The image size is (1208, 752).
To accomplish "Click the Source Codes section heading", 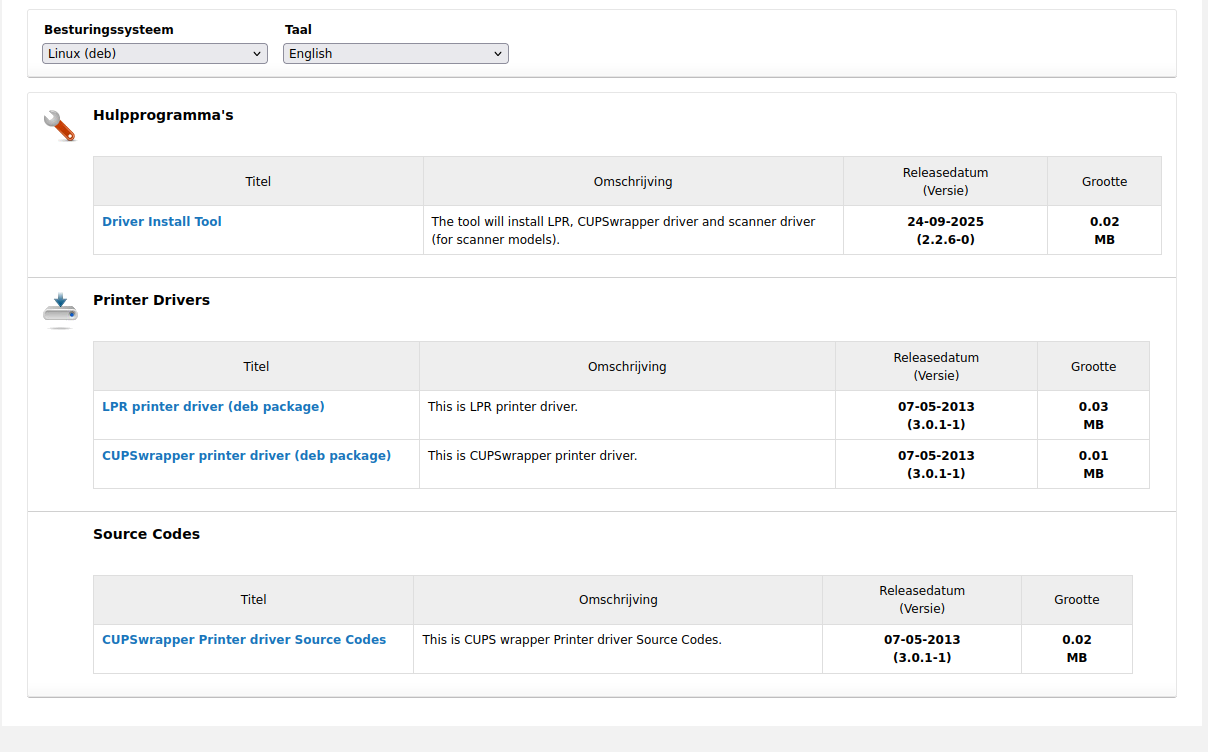I will (x=146, y=534).
